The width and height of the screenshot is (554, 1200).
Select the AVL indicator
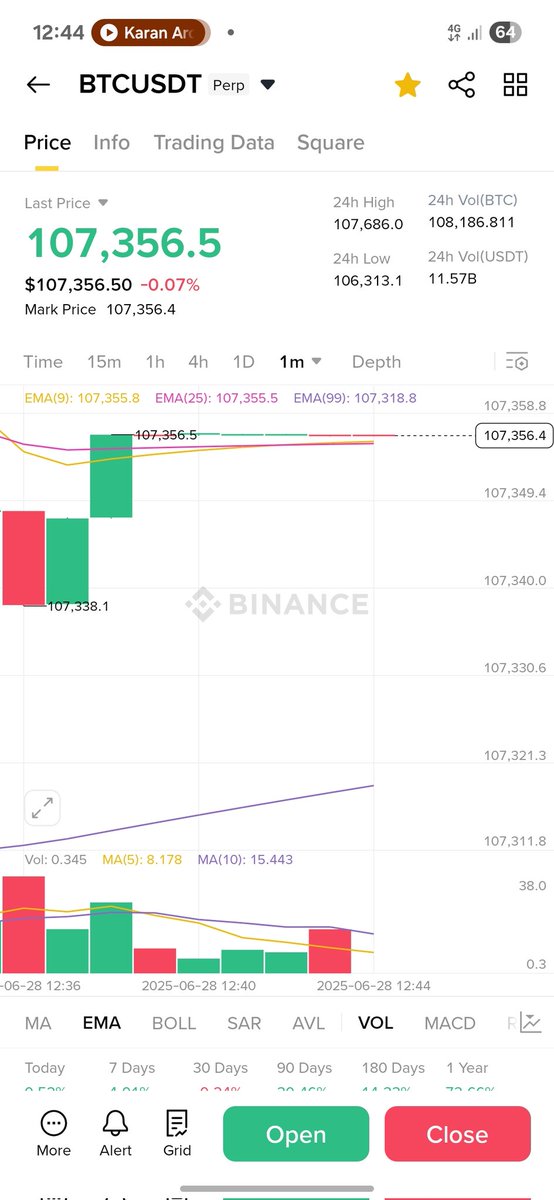point(308,1023)
